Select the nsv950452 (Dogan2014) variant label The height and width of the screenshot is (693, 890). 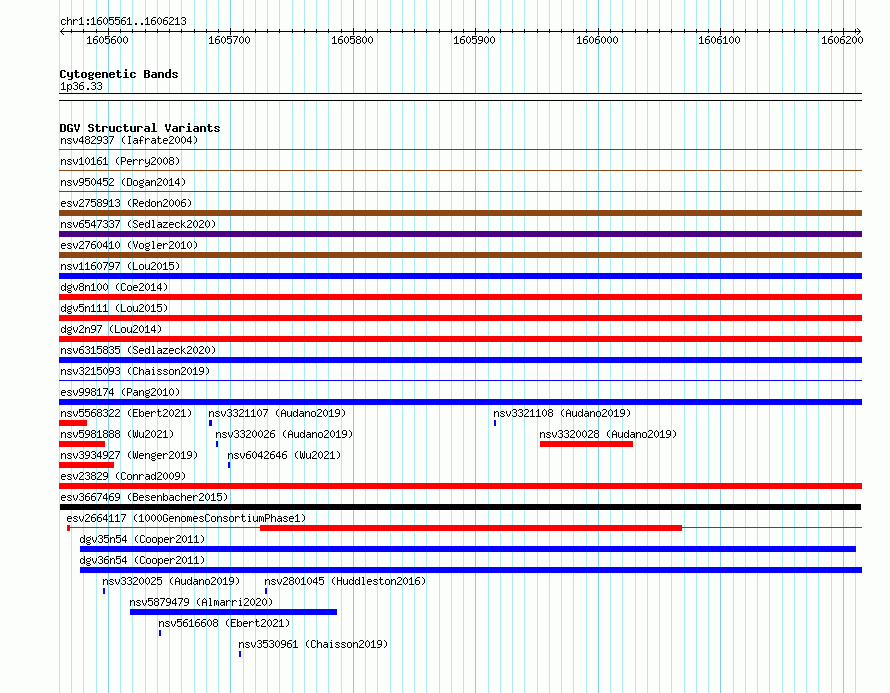coord(123,182)
